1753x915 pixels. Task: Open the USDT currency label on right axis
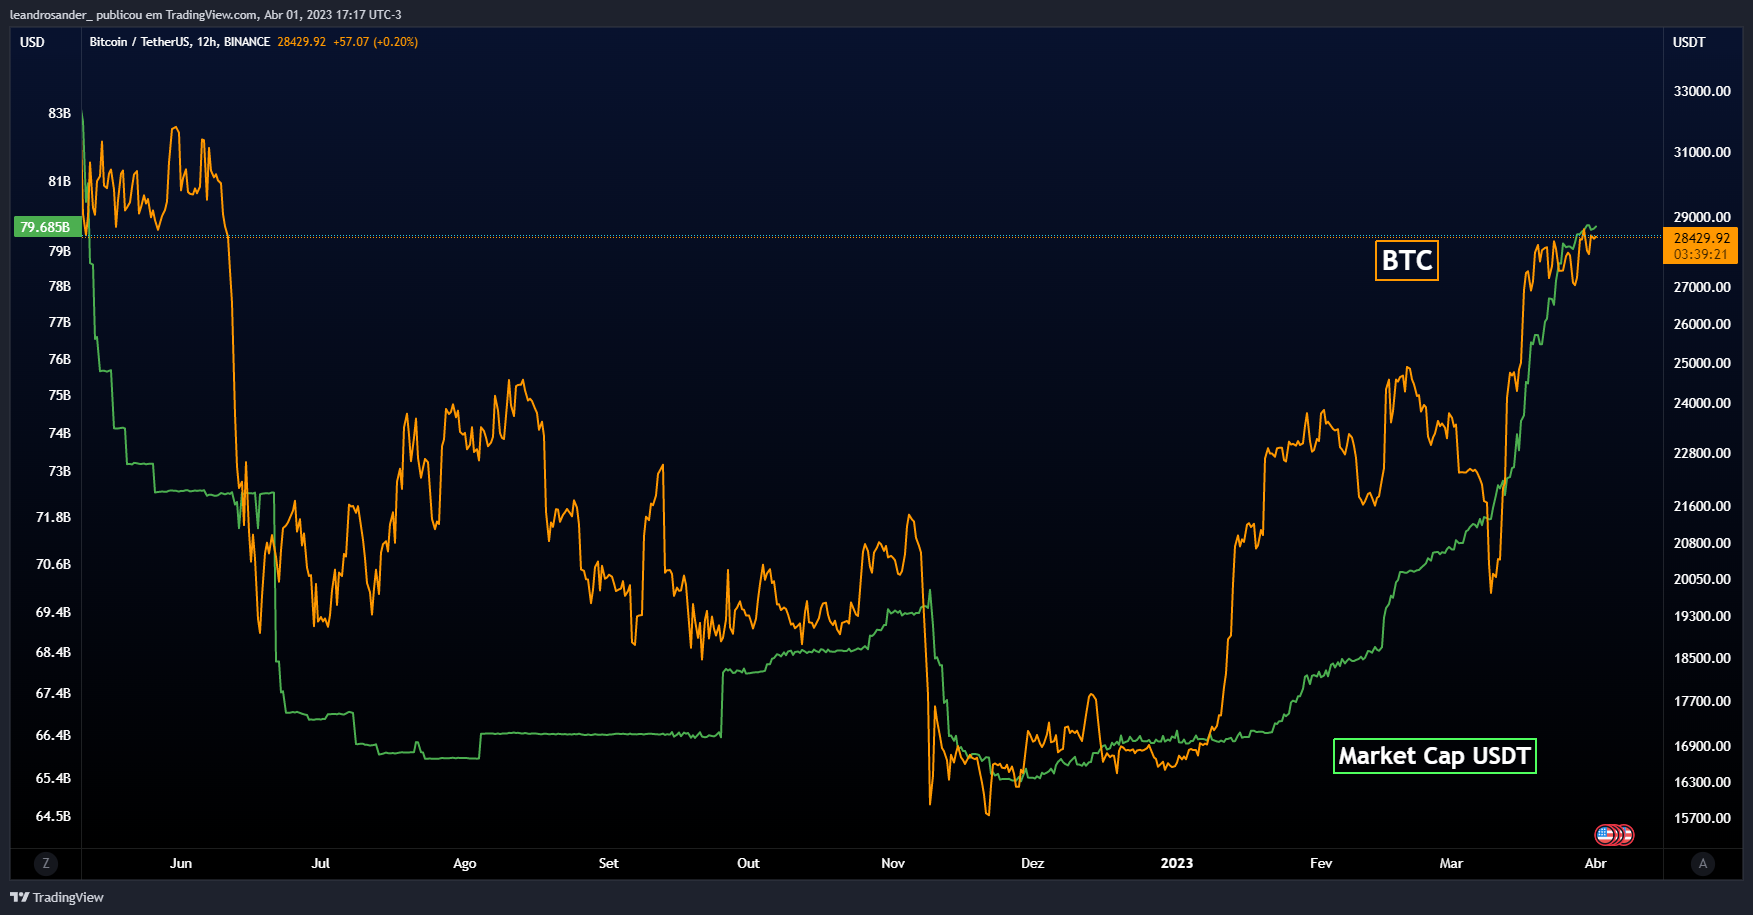point(1689,42)
